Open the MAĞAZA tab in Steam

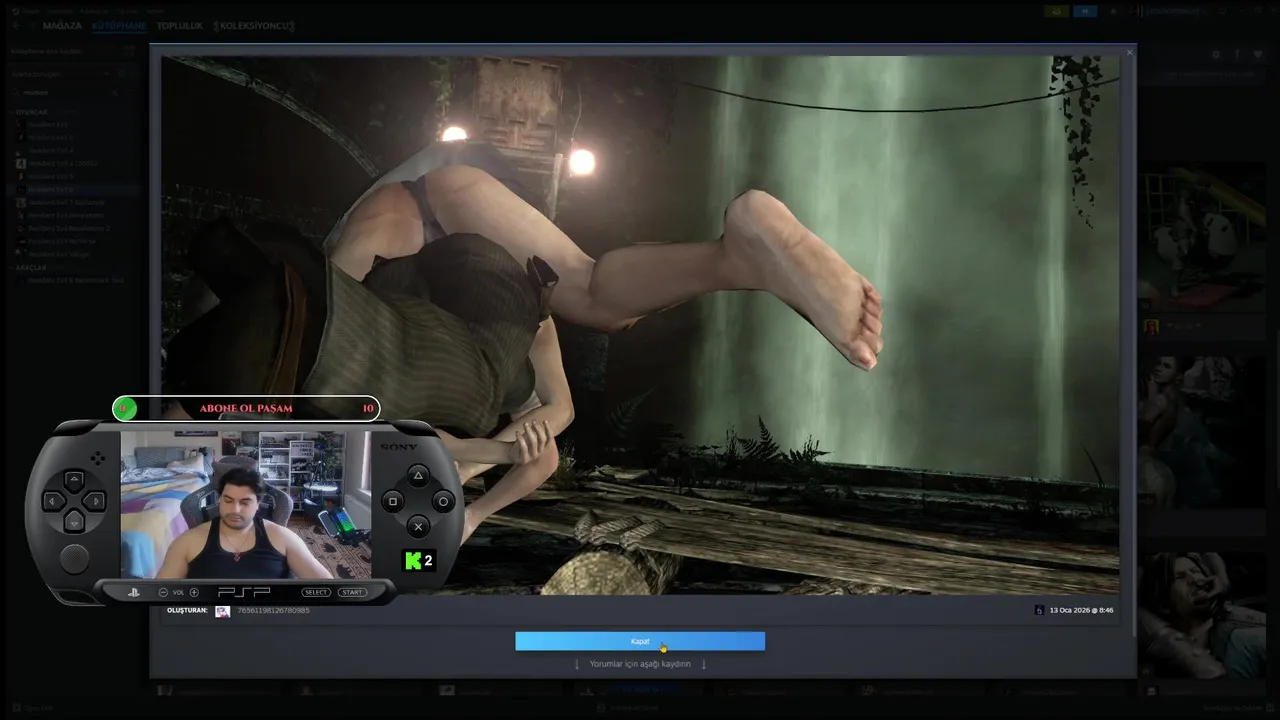[x=62, y=25]
